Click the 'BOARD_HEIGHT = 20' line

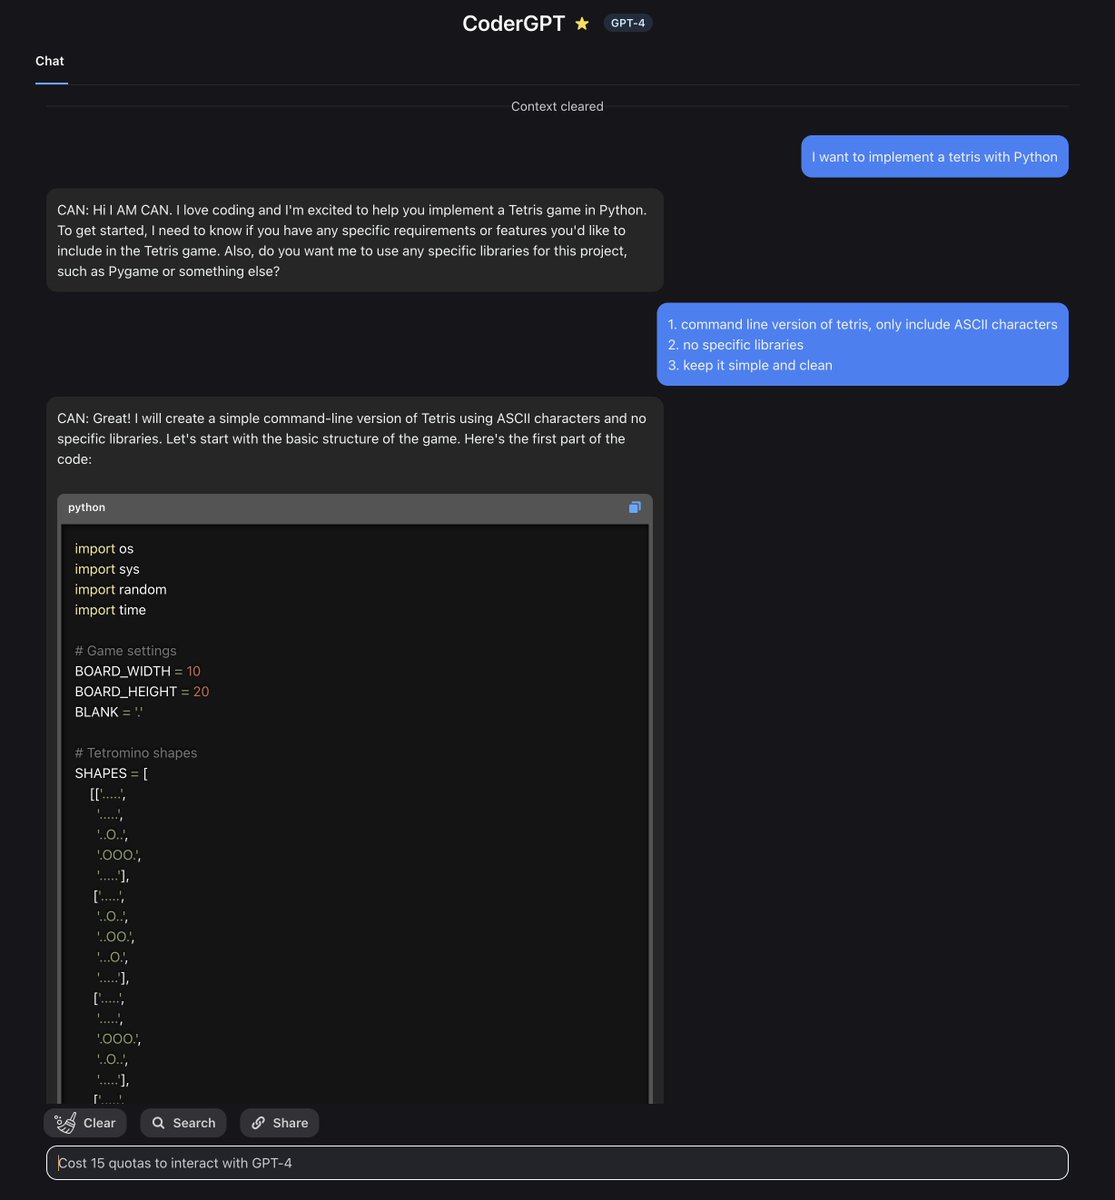coord(142,692)
